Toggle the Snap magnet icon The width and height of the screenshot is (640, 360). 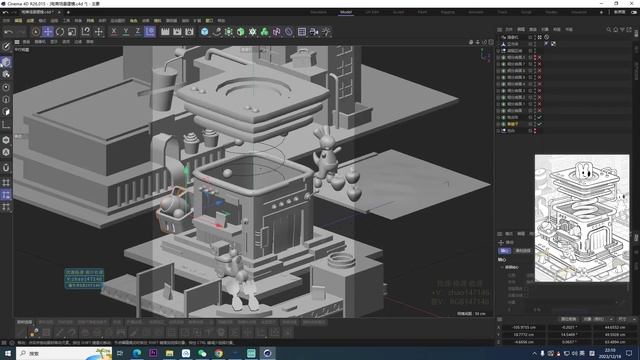point(6,168)
